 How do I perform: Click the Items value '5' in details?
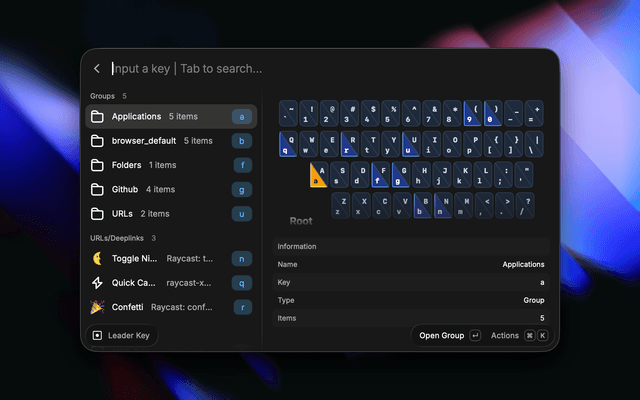point(542,318)
